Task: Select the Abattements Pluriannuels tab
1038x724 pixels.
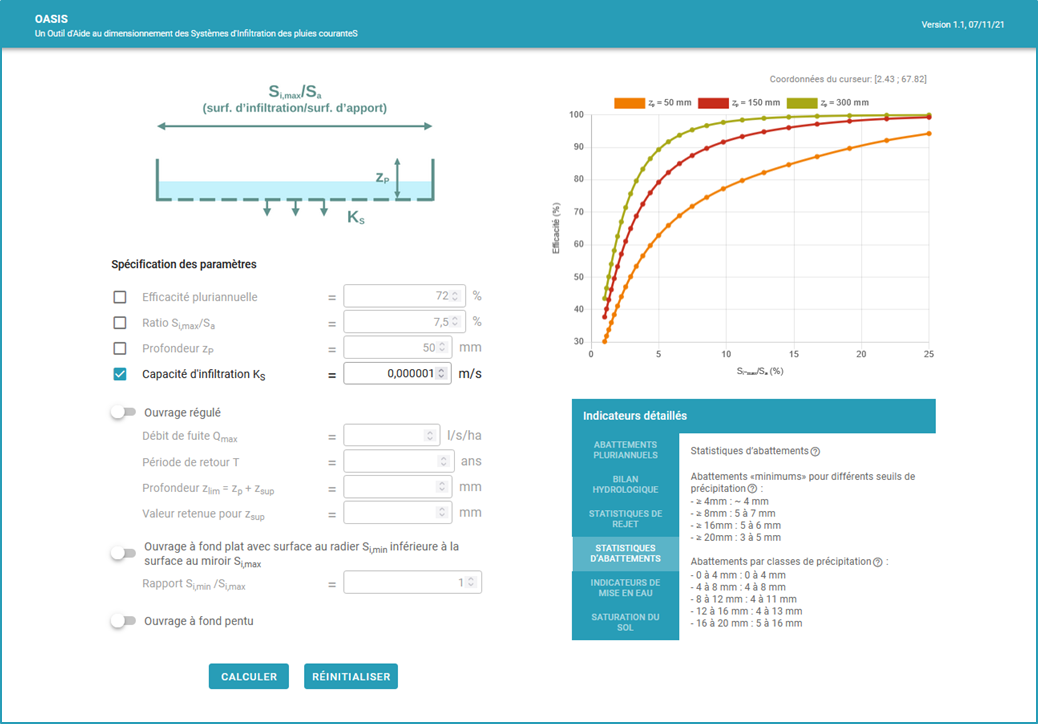Action: click(x=625, y=450)
